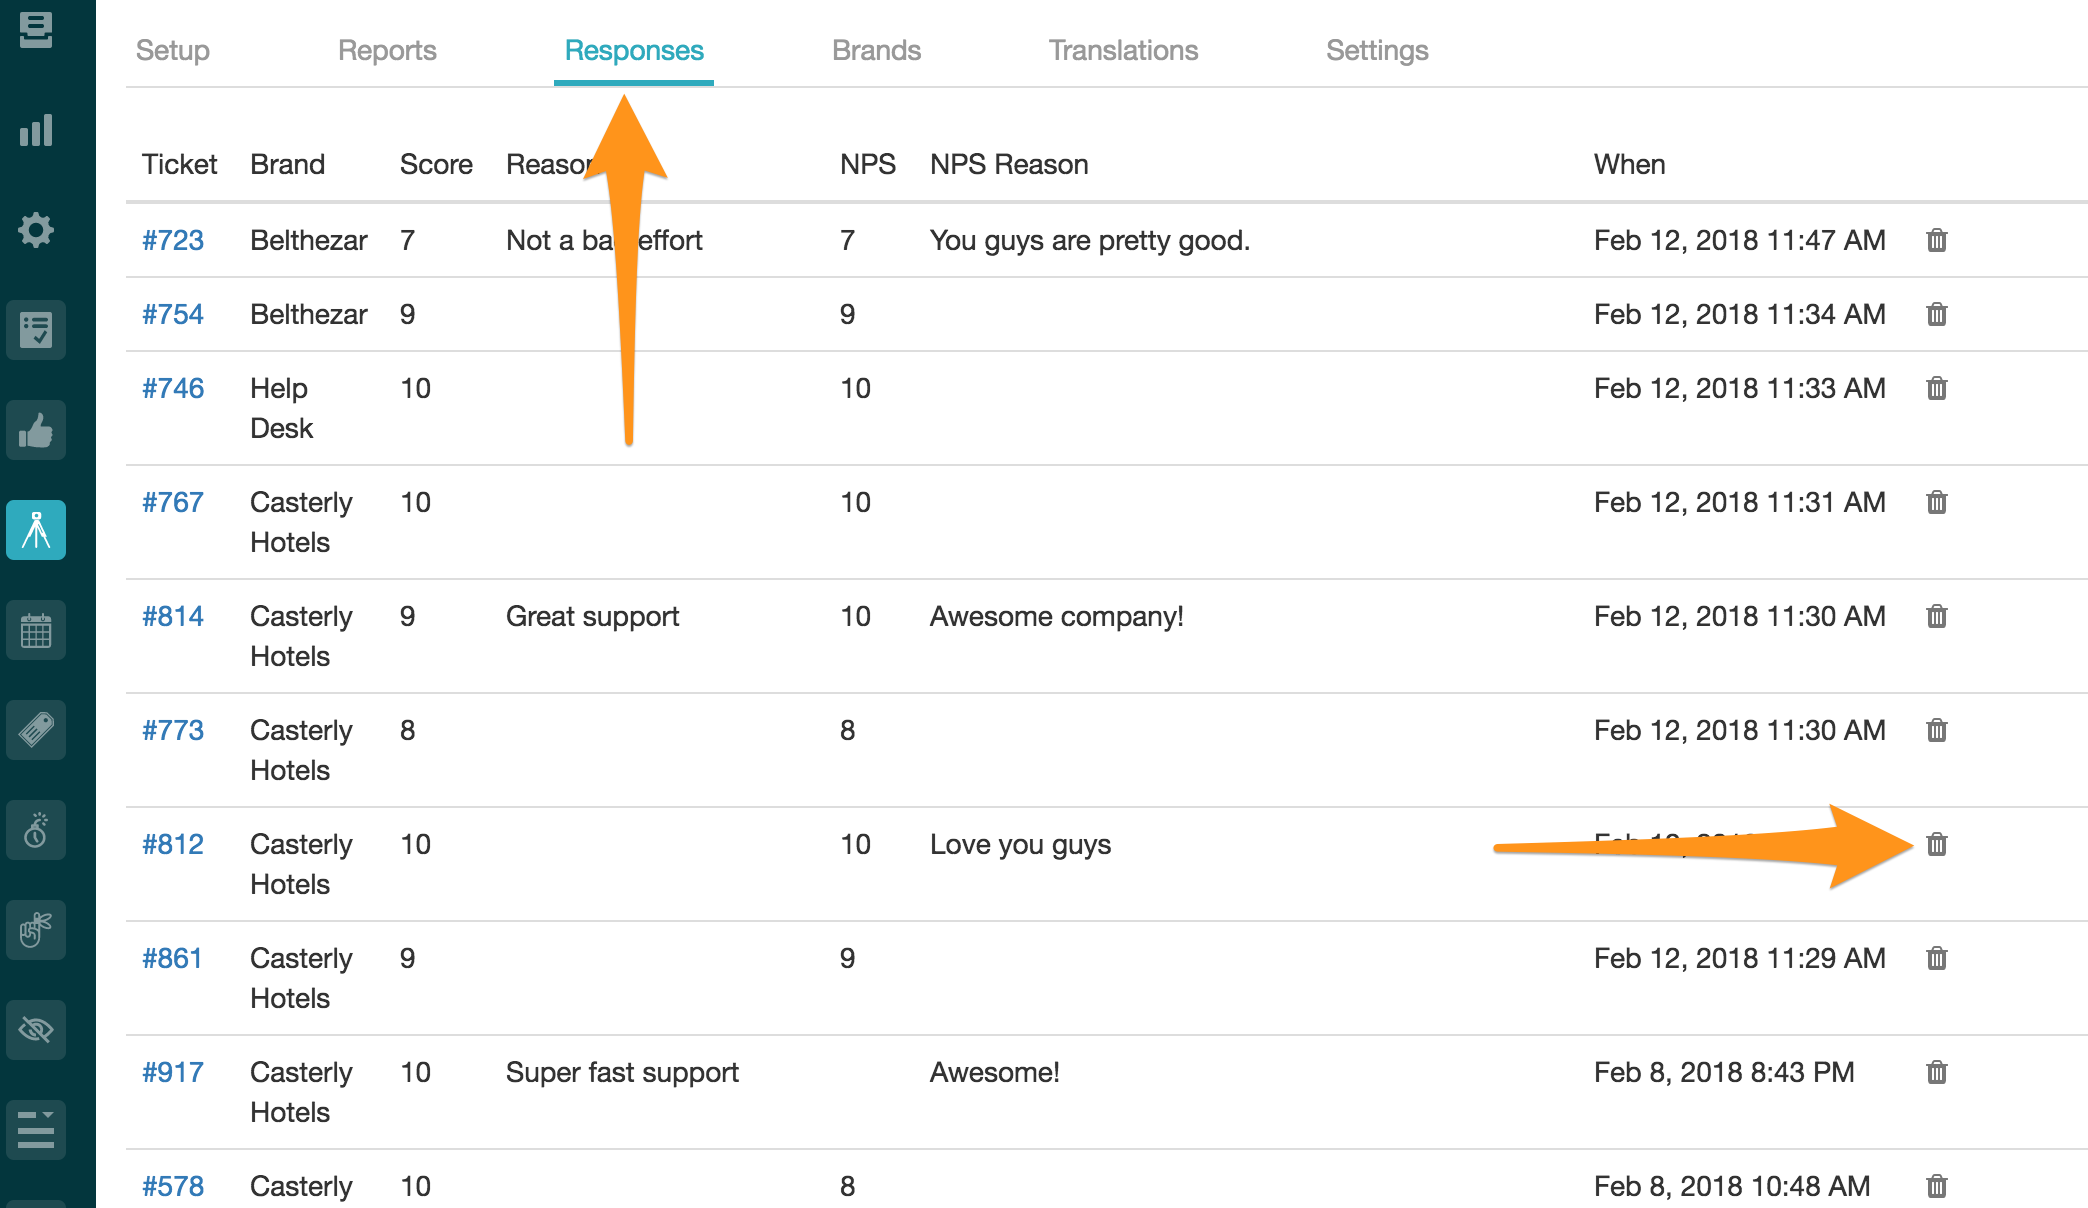Switch to the Reports tab

click(387, 50)
